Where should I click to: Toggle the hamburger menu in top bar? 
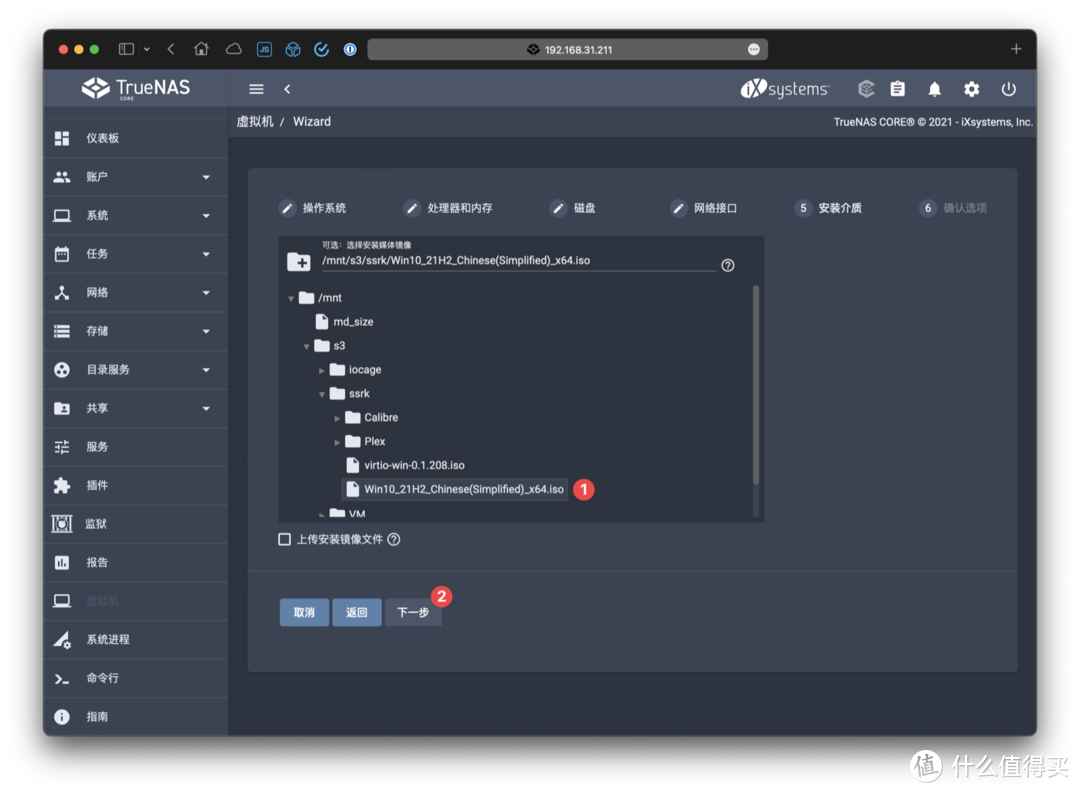(256, 89)
